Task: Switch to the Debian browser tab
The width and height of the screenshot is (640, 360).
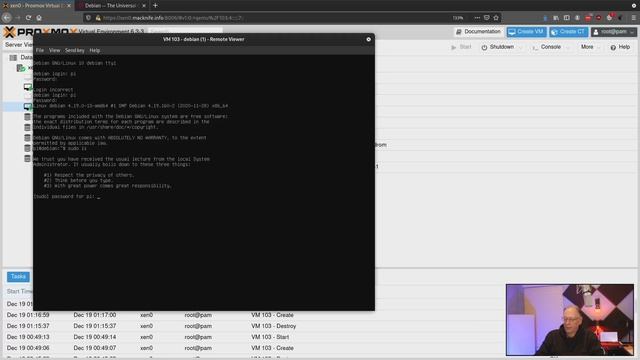Action: click(111, 6)
